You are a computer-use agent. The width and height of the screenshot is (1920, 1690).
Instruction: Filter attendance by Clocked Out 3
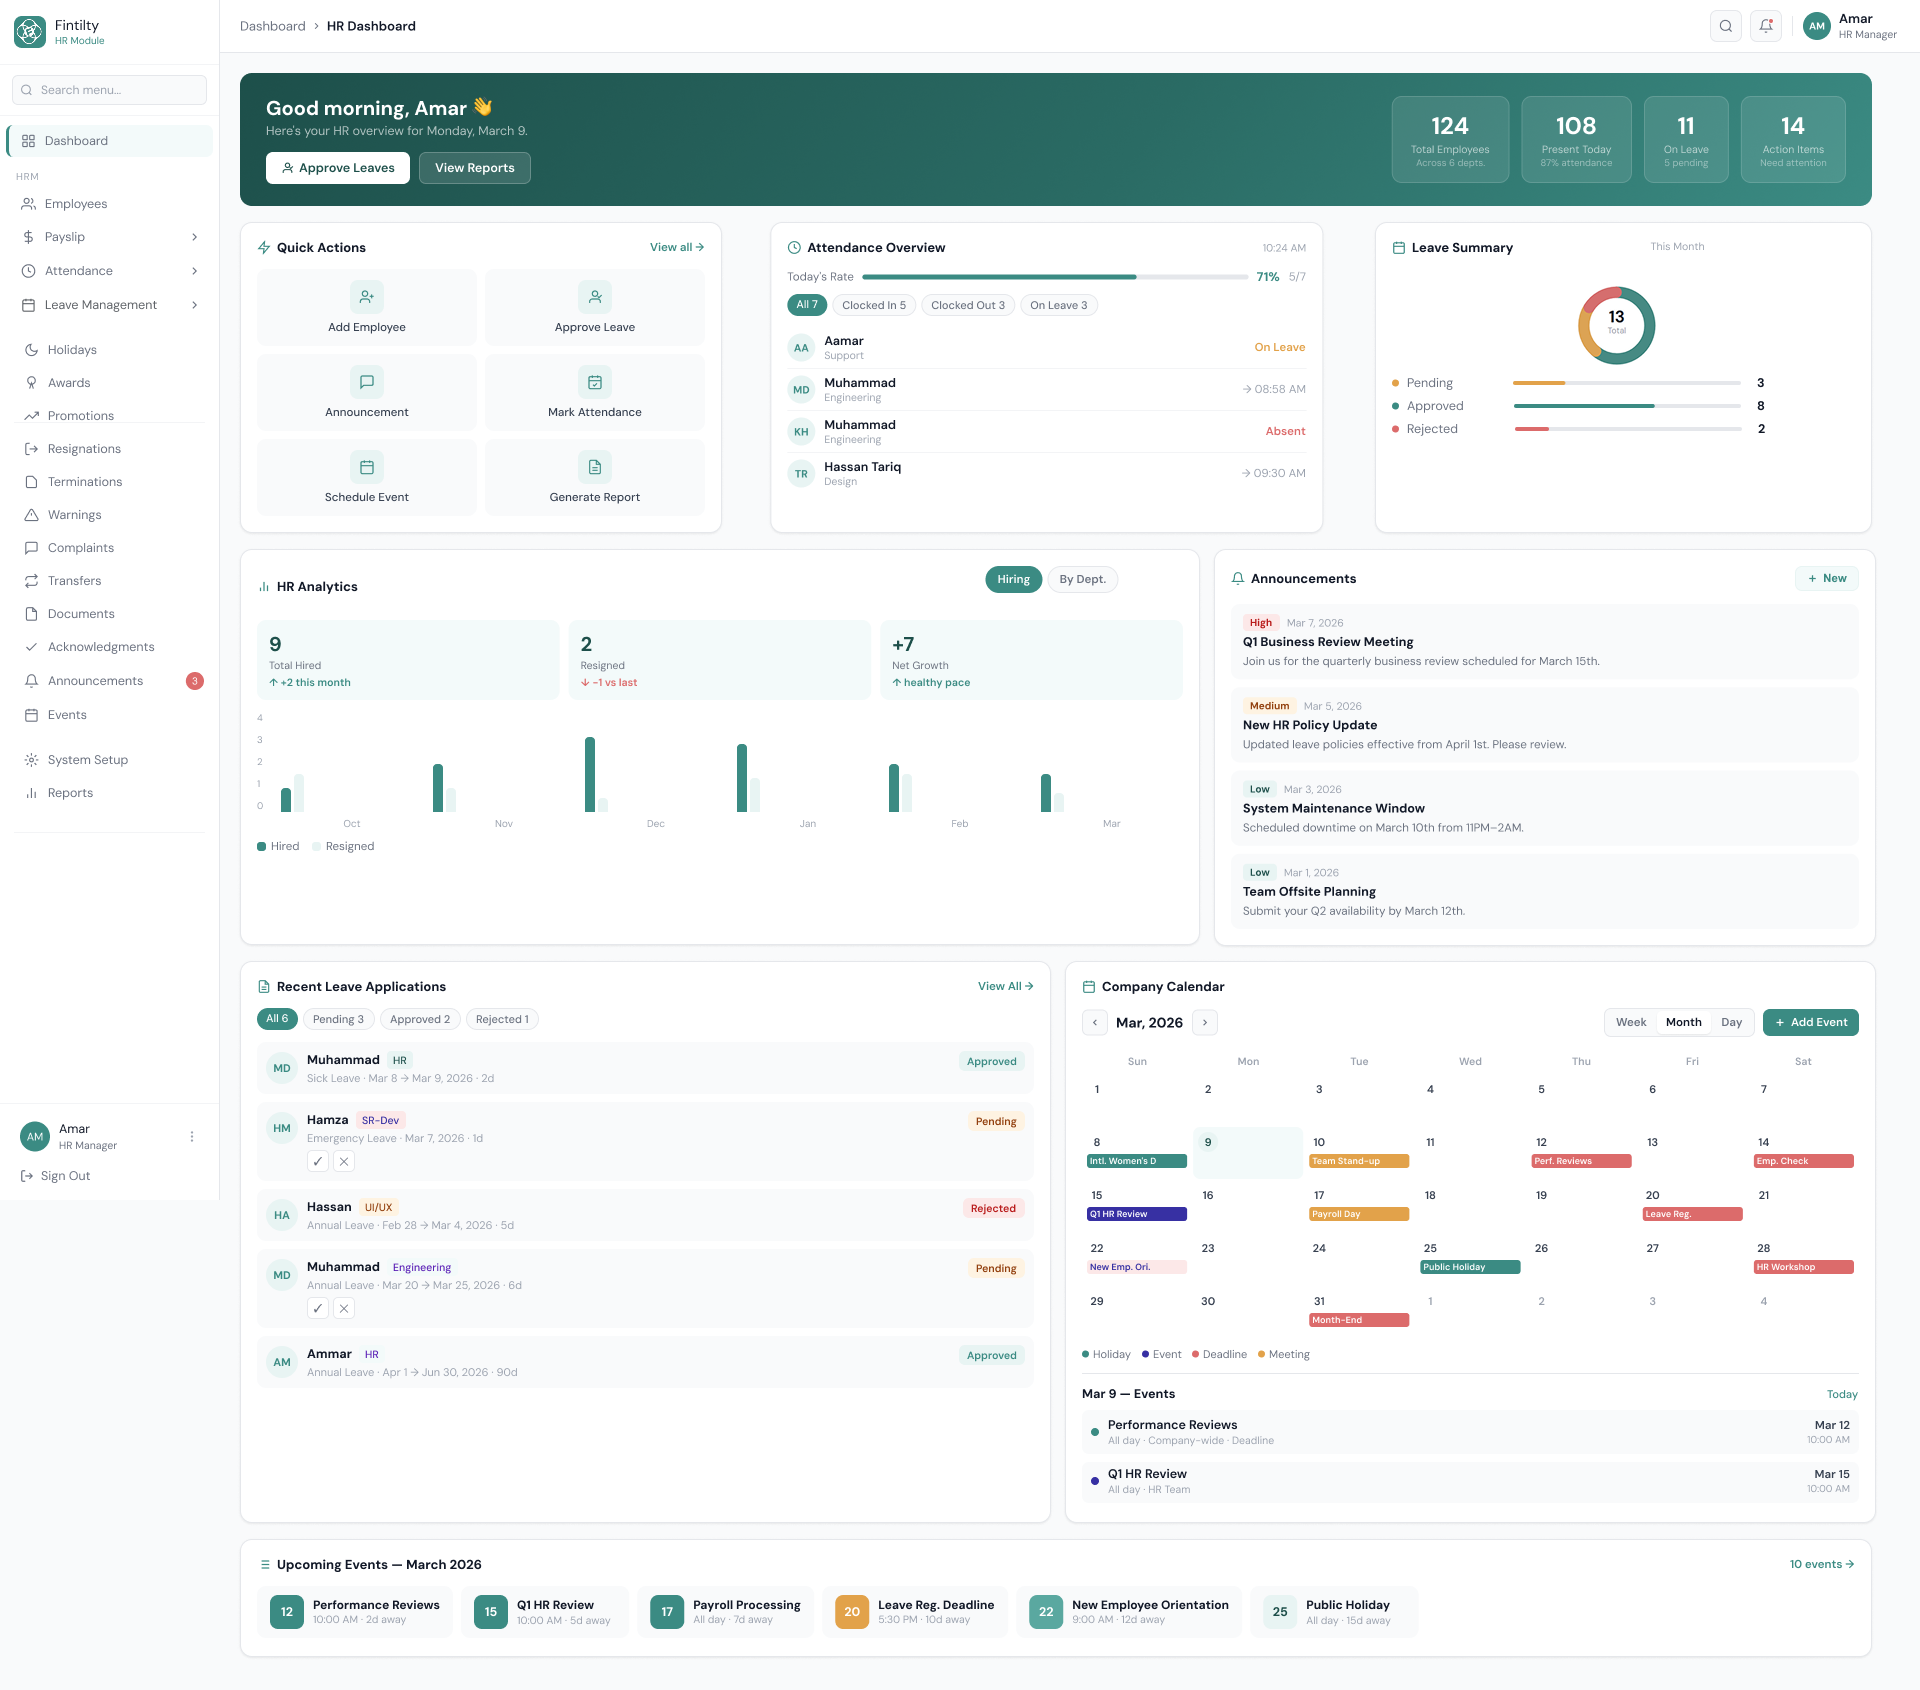(x=968, y=305)
